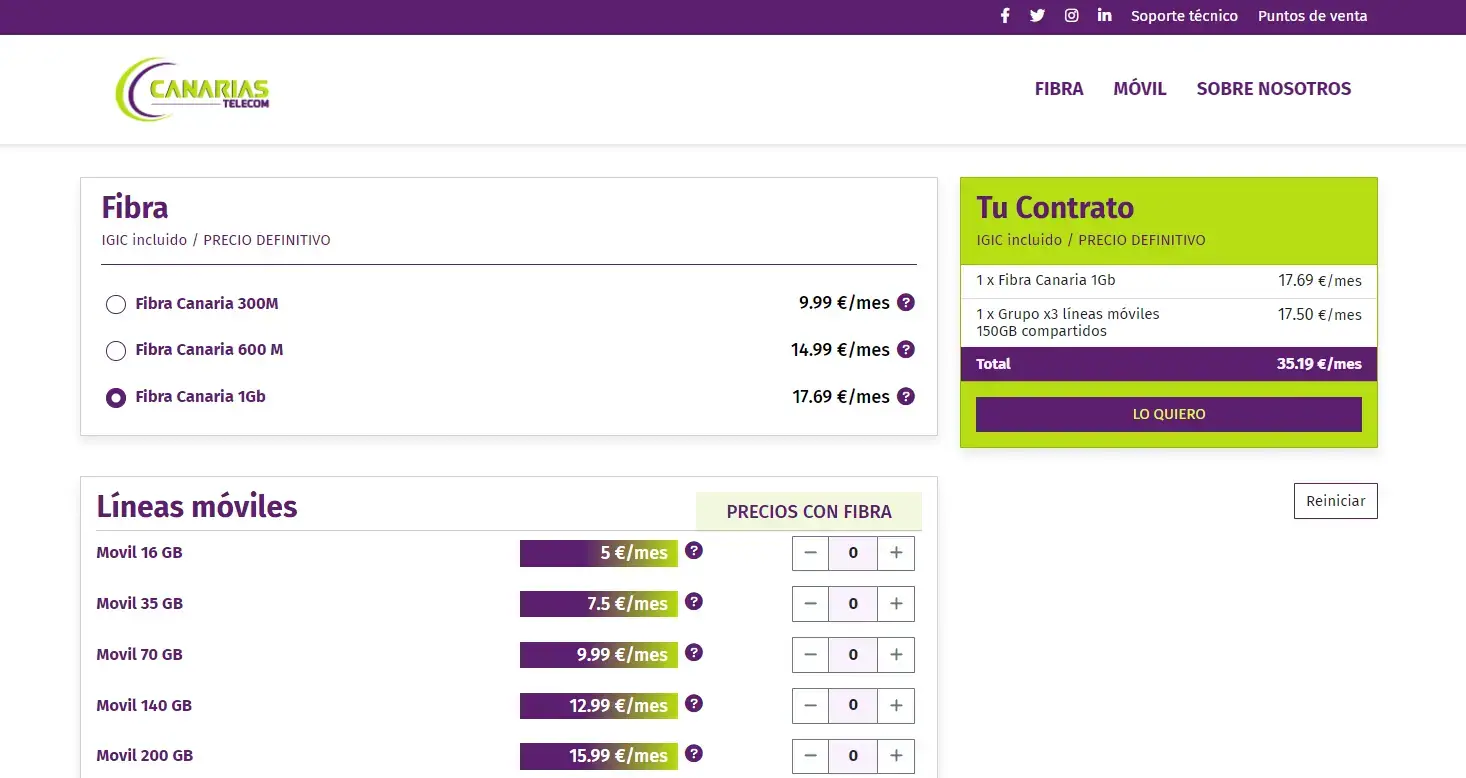1466x778 pixels.
Task: Click the 9.99 €/mes mobile price bar
Action: tap(599, 655)
